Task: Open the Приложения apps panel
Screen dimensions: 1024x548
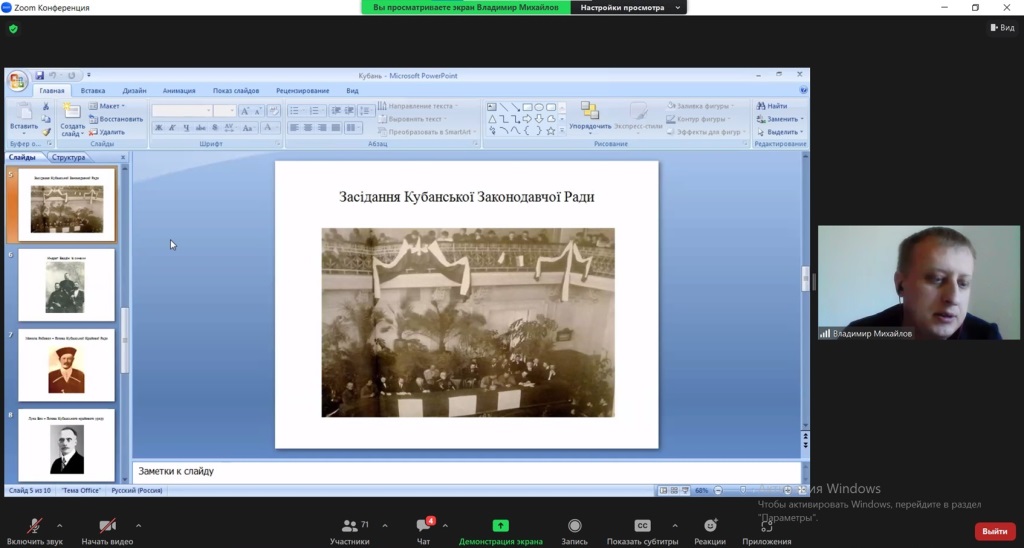Action: pyautogui.click(x=766, y=526)
